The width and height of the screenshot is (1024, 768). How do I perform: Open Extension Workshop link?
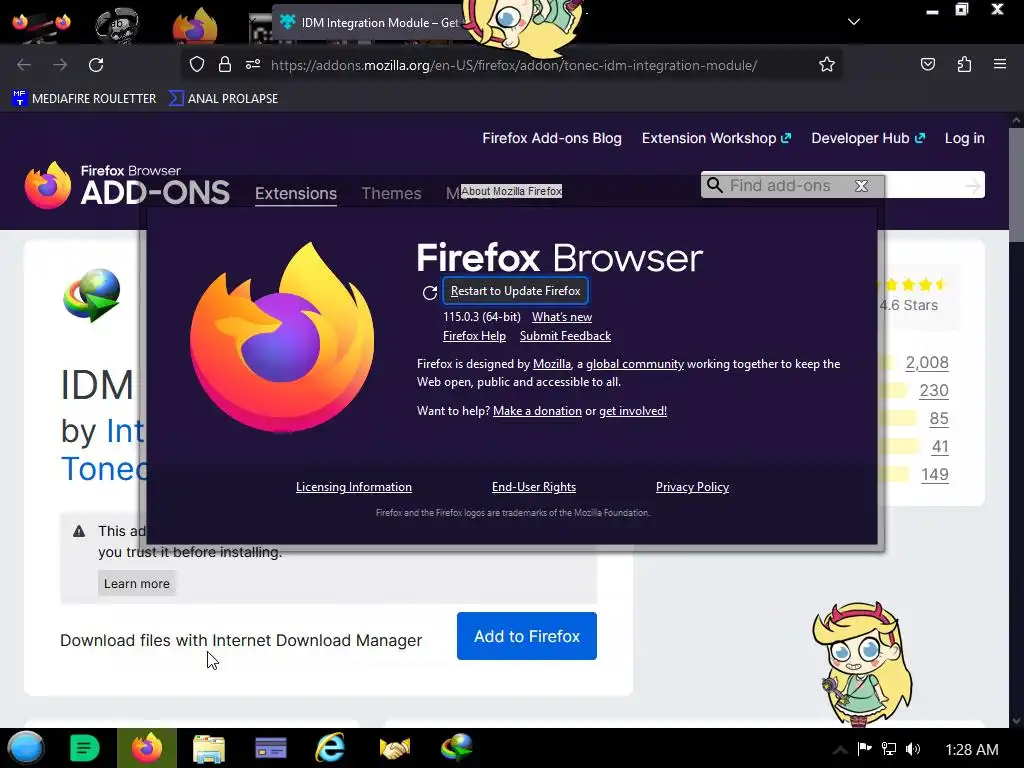716,138
